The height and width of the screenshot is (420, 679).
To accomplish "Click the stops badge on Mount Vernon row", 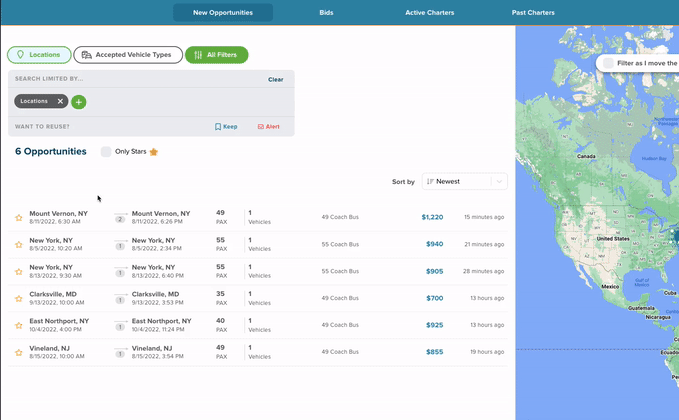I will [120, 220].
